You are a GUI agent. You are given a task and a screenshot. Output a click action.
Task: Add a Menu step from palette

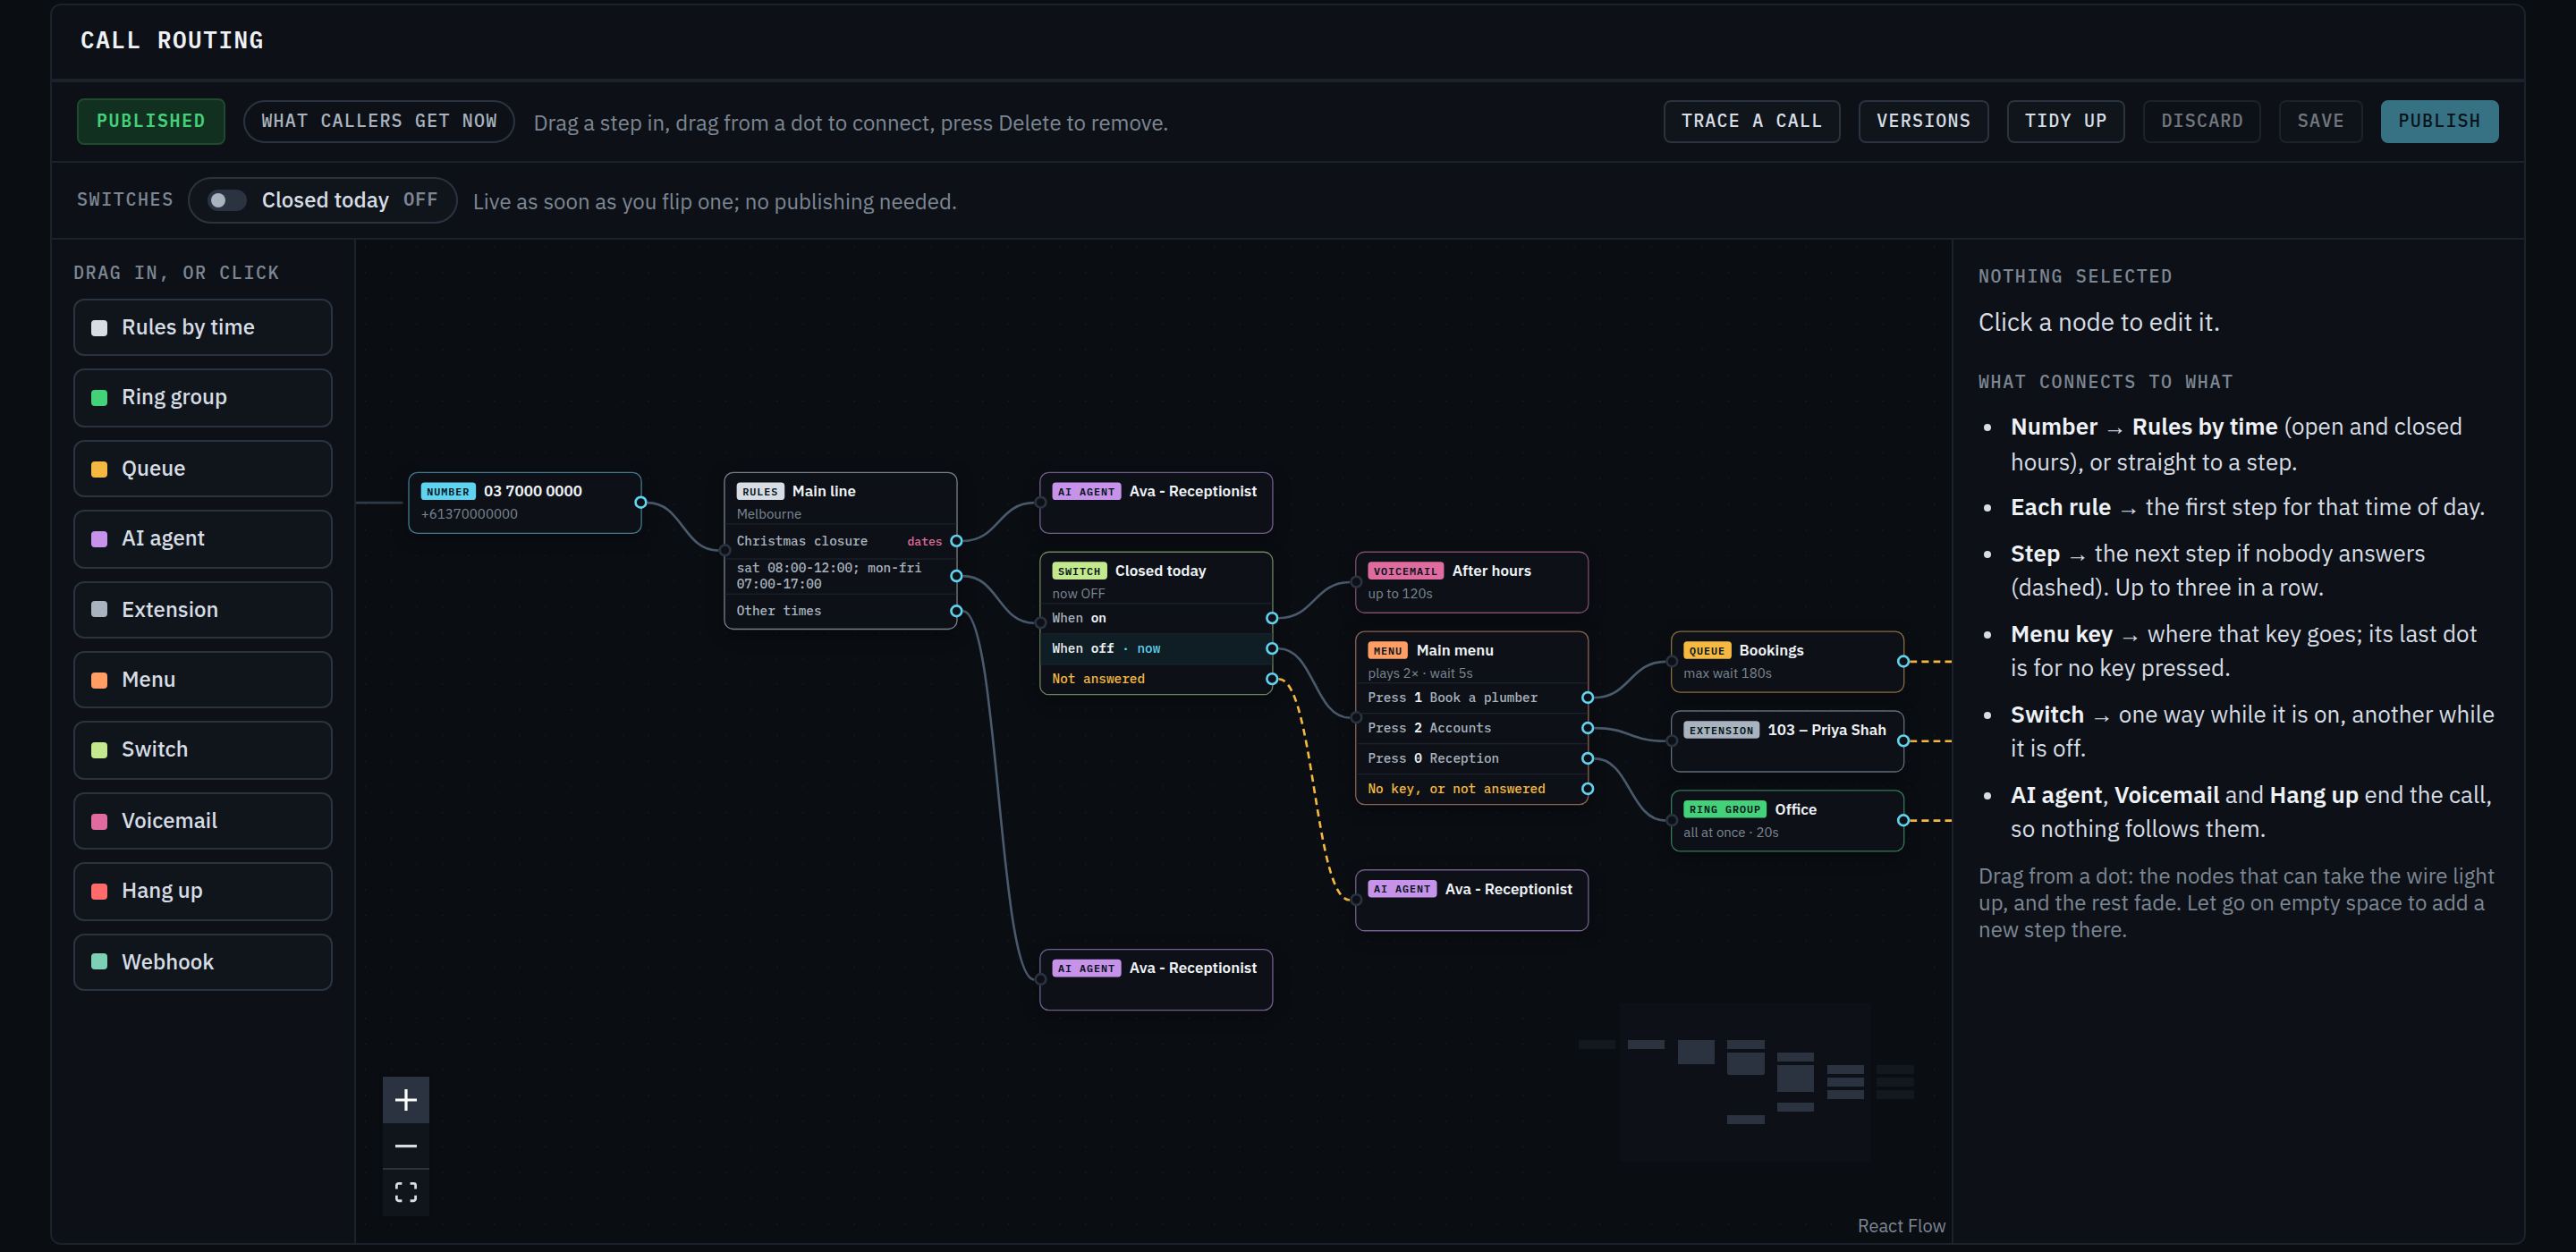202,679
